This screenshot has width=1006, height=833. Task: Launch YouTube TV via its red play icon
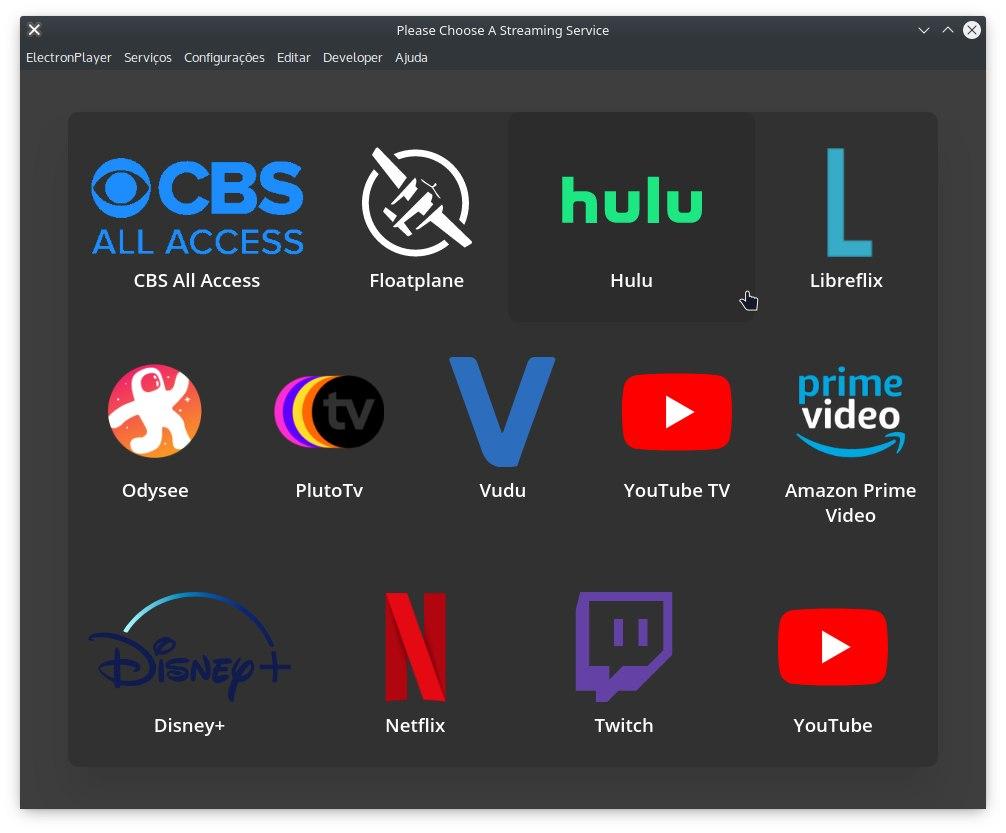click(x=677, y=411)
